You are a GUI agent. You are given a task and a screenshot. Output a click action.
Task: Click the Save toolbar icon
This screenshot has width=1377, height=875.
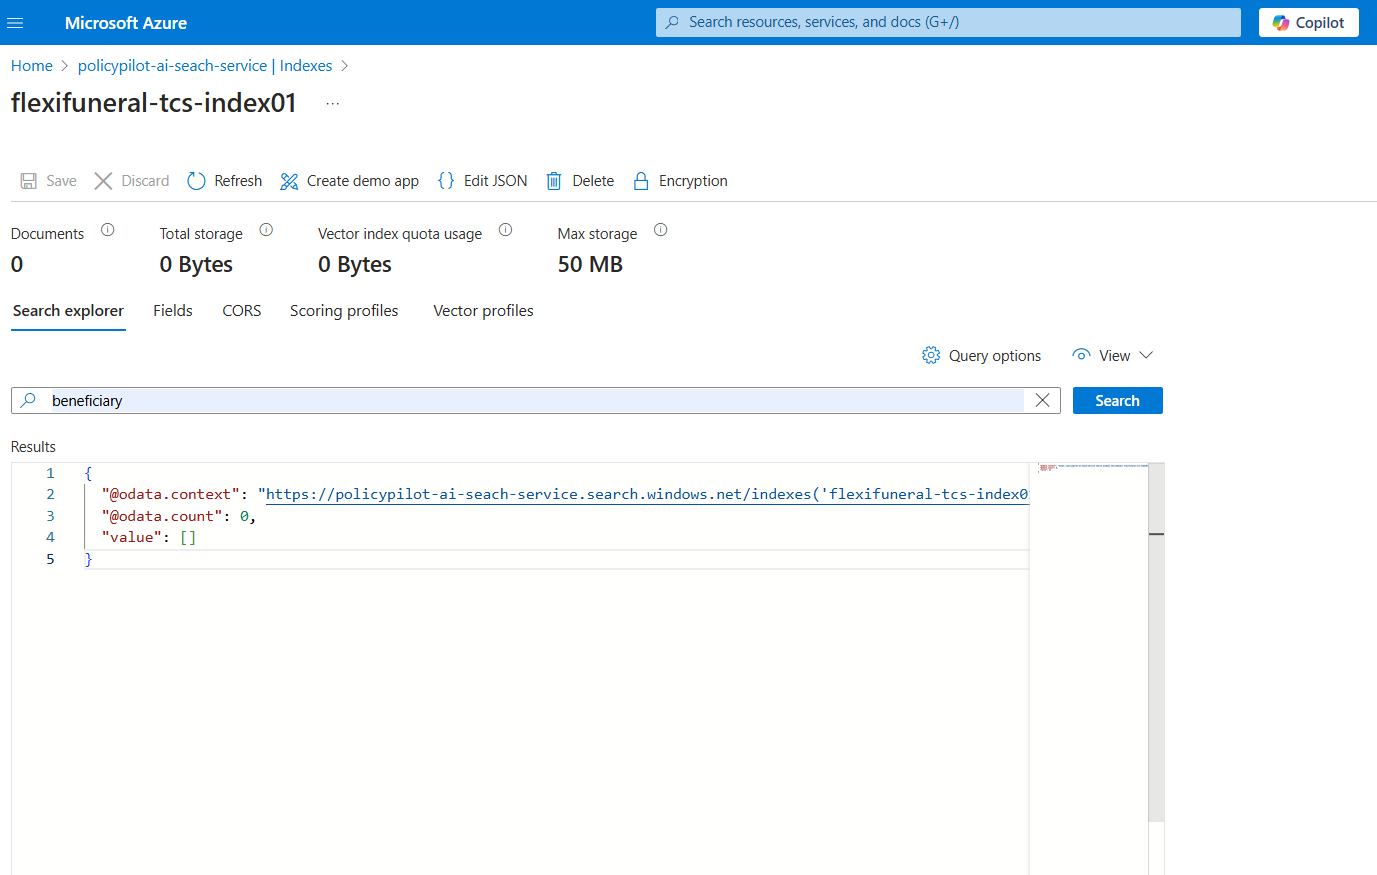(29, 181)
